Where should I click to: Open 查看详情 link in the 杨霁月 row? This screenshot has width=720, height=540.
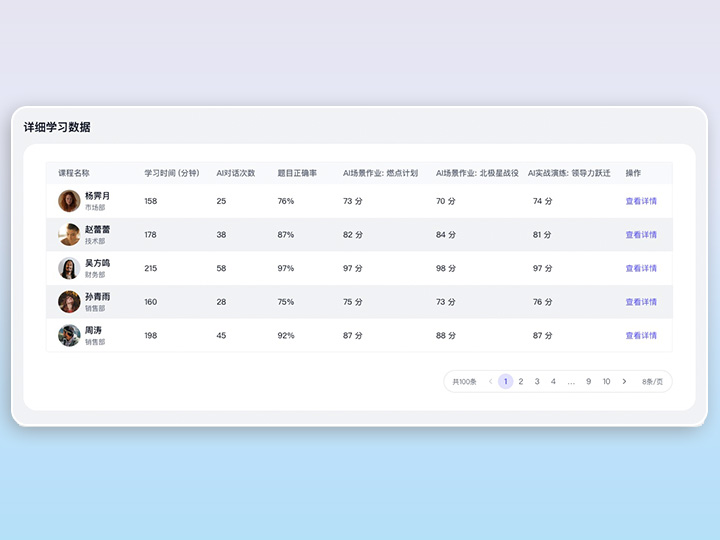(641, 201)
